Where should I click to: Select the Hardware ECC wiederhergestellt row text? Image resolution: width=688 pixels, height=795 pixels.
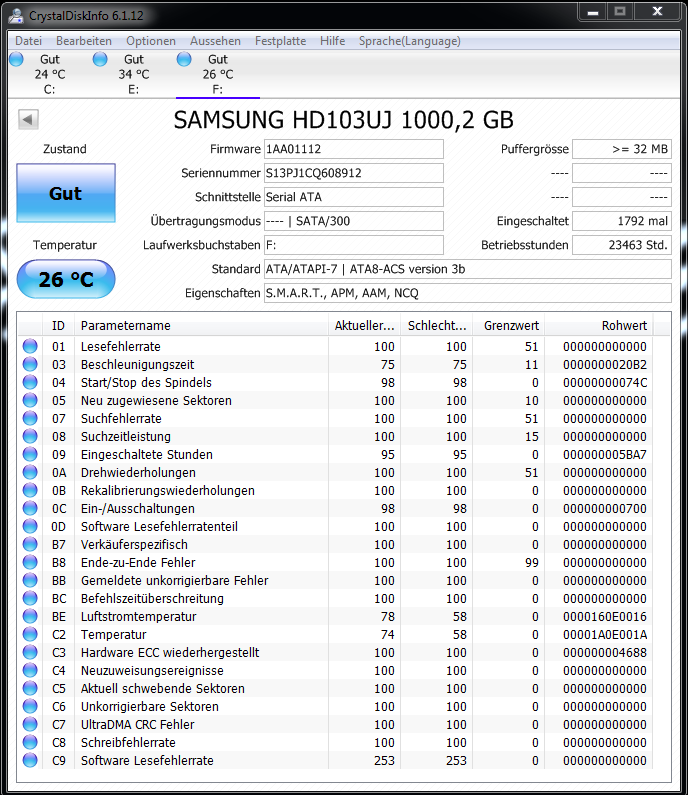170,652
